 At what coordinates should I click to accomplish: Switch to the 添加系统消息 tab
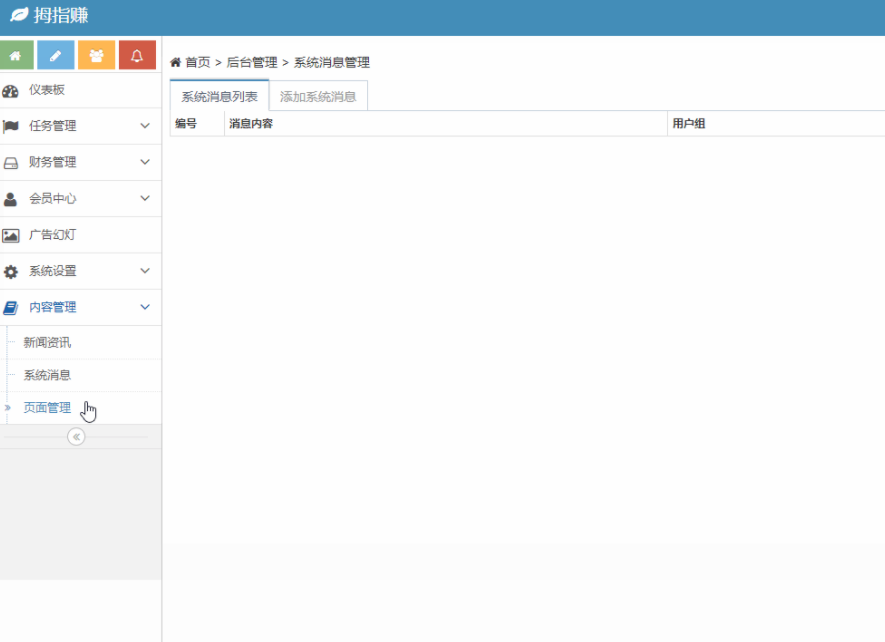click(318, 97)
